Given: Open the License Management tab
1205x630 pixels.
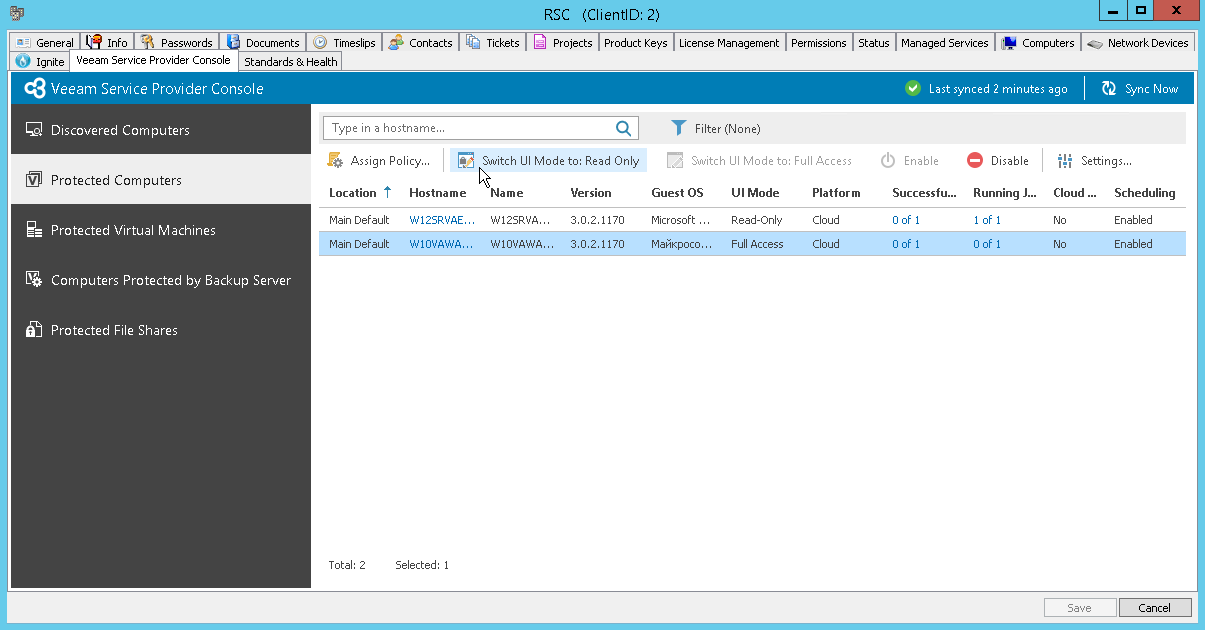Looking at the screenshot, I should (729, 43).
